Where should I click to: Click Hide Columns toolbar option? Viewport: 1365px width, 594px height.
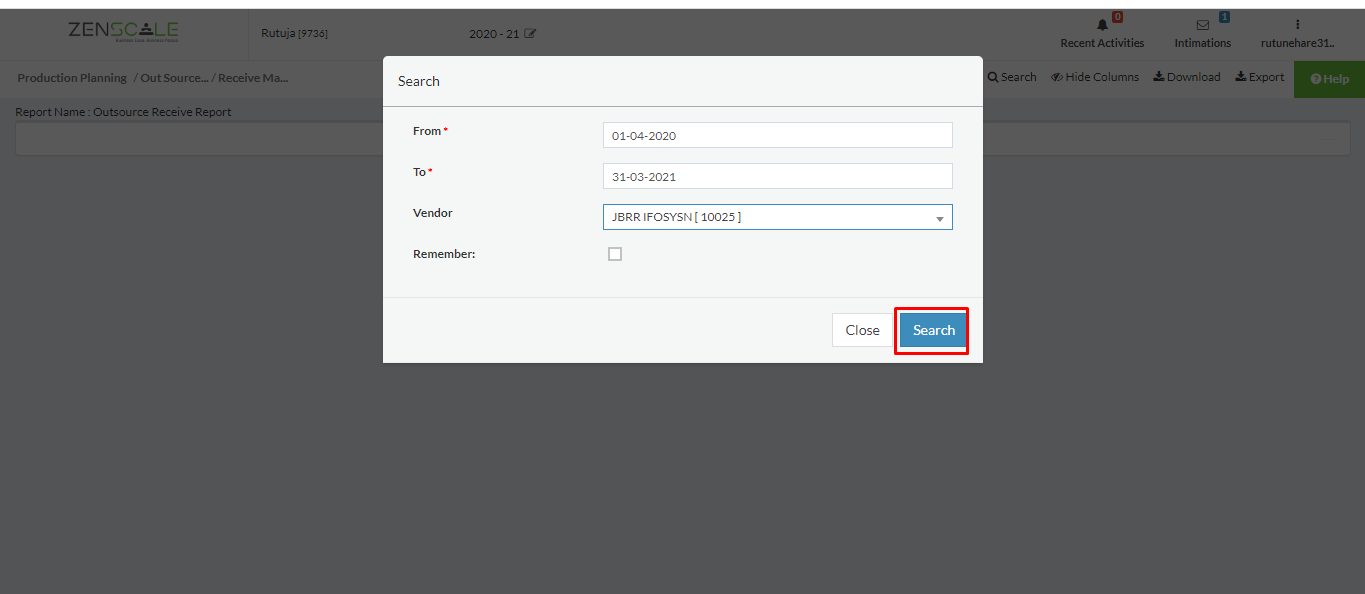1095,77
